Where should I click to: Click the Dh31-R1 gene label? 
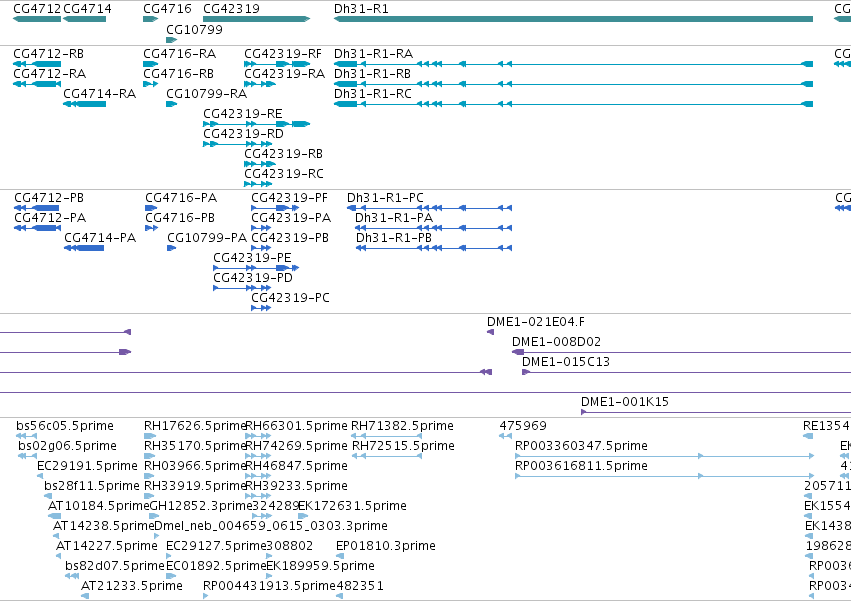tap(361, 9)
